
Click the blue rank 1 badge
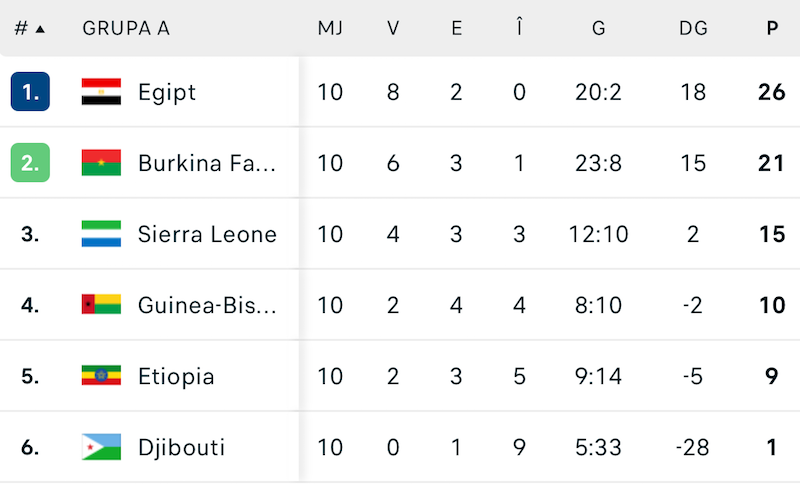[30, 92]
